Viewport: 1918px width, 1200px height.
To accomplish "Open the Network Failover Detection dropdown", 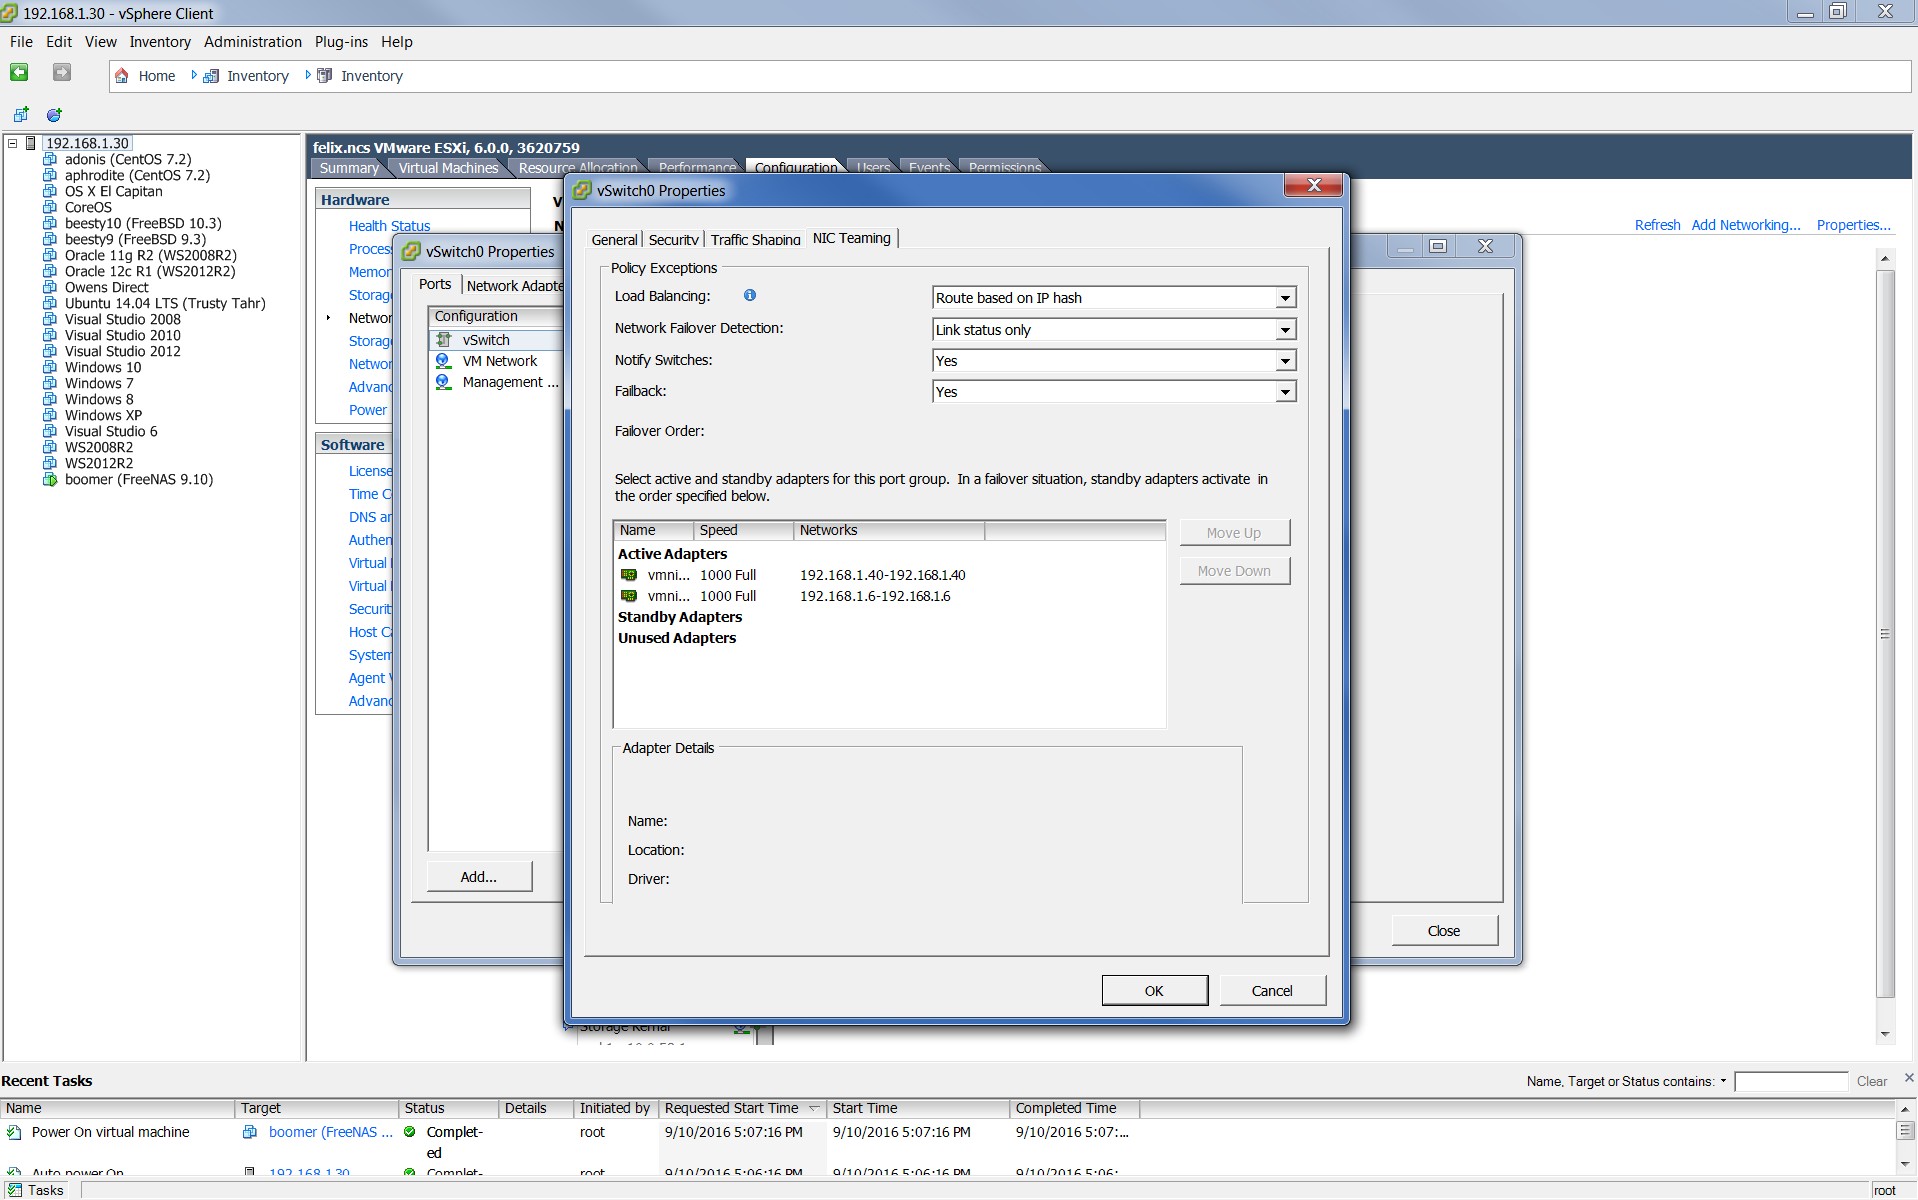I will tap(1285, 330).
